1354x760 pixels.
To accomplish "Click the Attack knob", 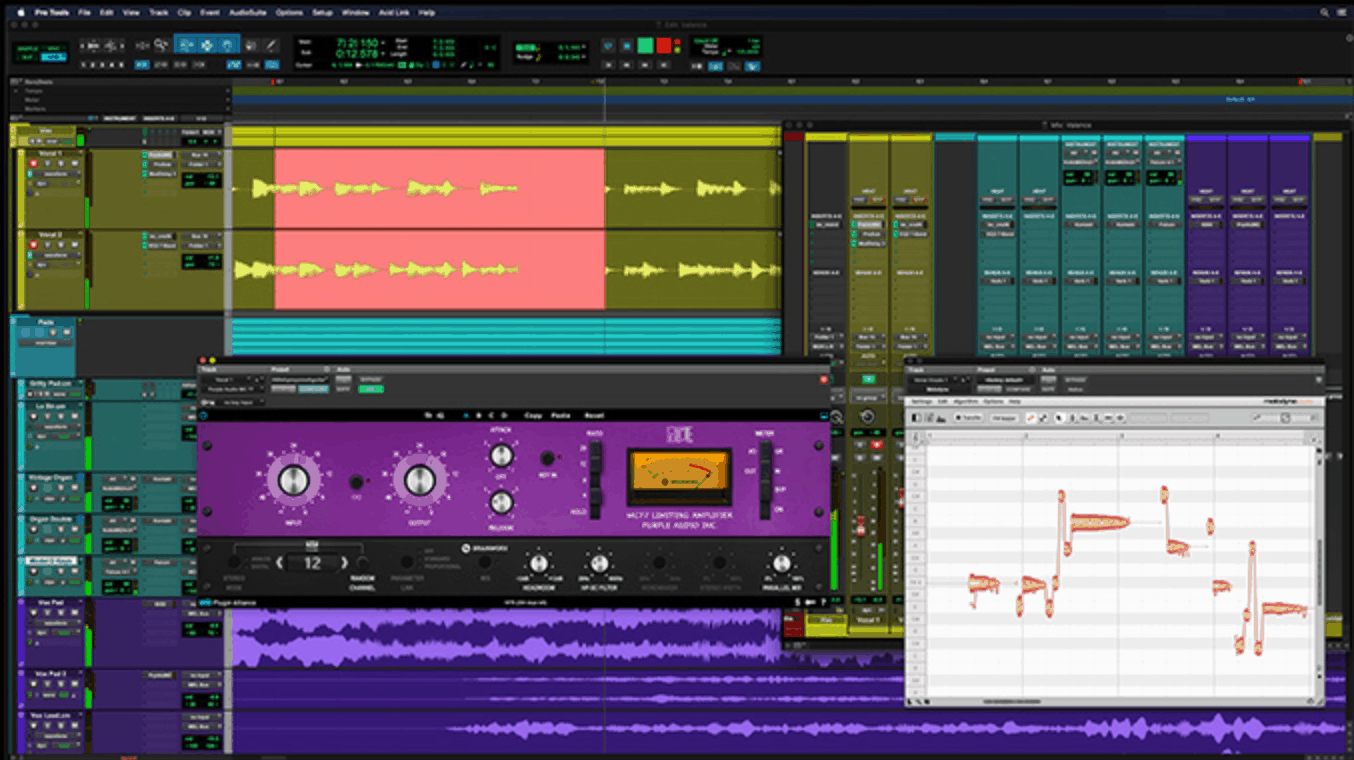I will 502,456.
